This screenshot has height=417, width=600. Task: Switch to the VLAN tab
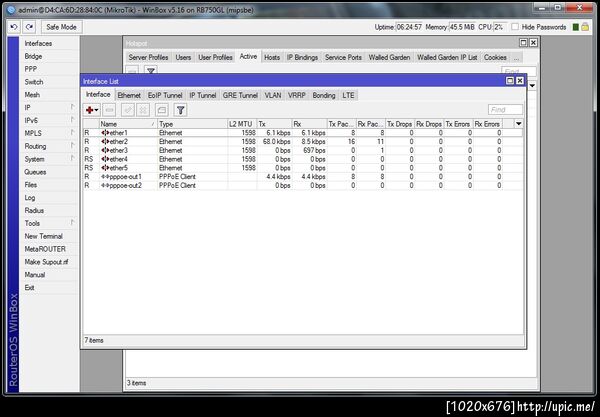tap(273, 95)
